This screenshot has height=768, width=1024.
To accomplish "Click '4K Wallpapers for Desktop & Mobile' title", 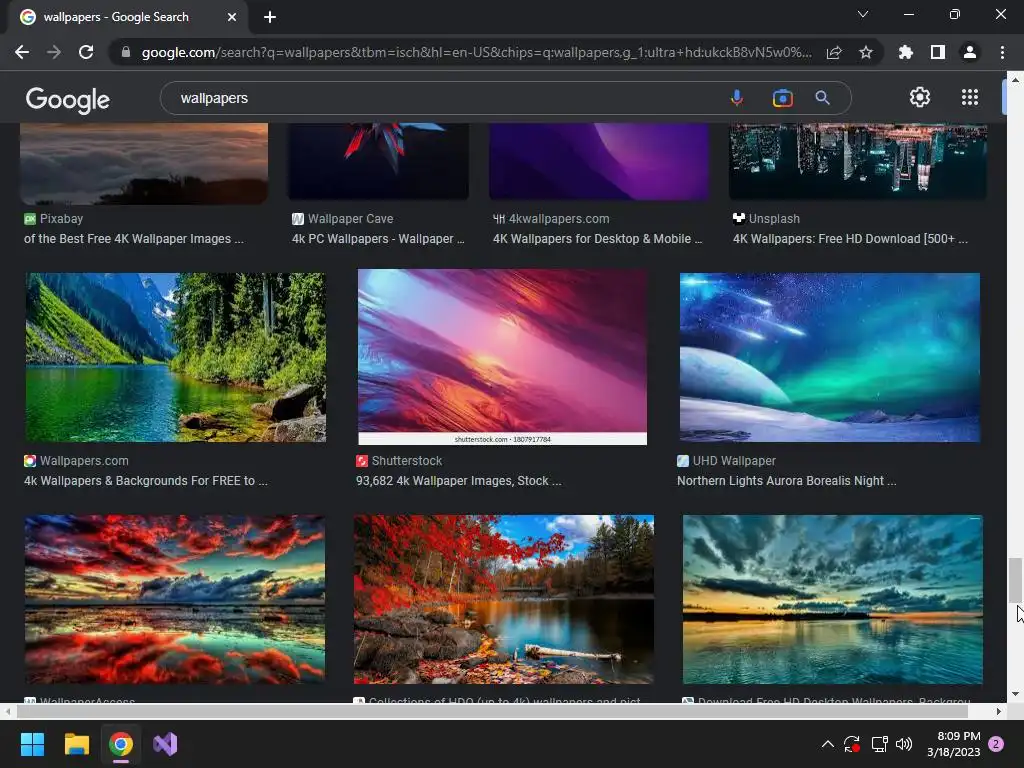I will click(x=598, y=239).
